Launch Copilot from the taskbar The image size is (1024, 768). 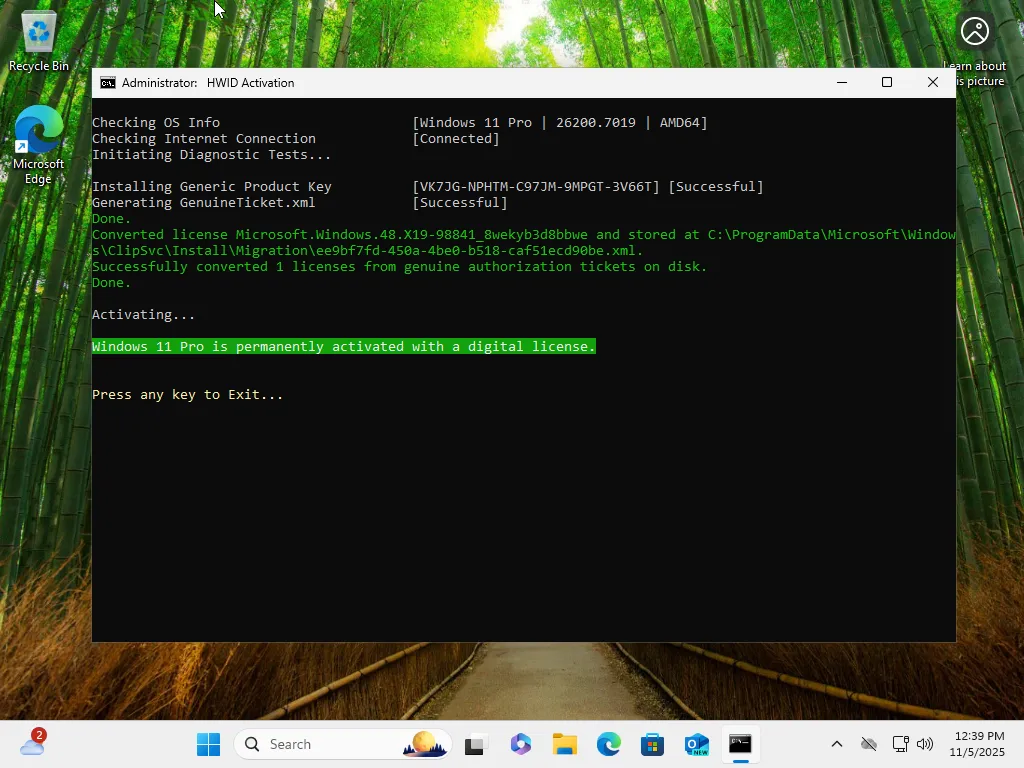coord(520,744)
